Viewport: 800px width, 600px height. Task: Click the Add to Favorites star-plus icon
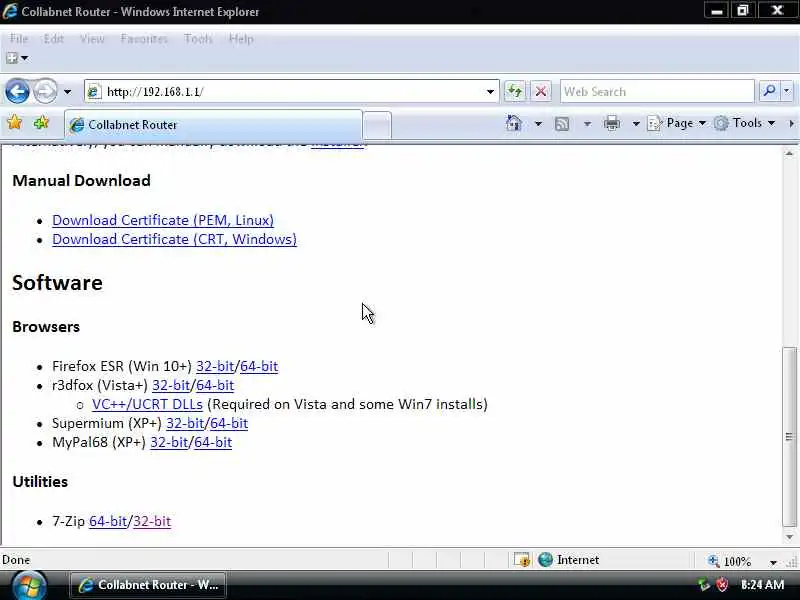41,123
